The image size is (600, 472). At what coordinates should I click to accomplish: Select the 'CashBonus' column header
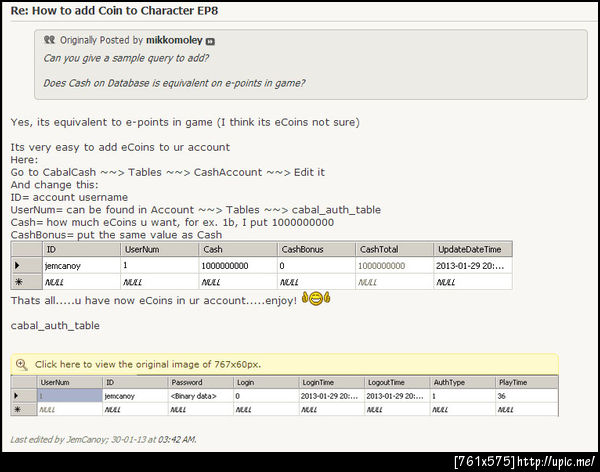[316, 250]
